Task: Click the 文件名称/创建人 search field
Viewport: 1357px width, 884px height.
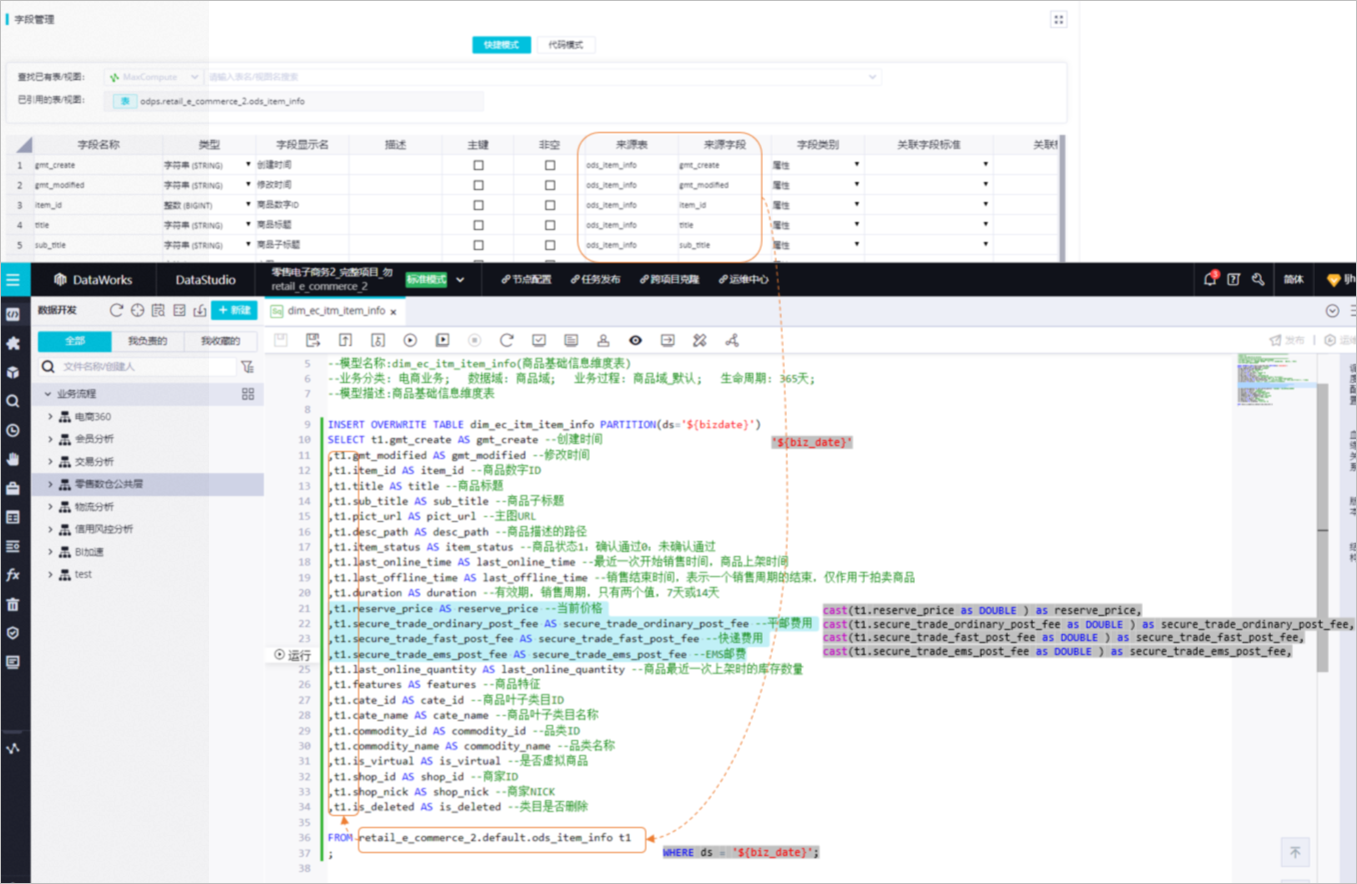Action: [137, 367]
